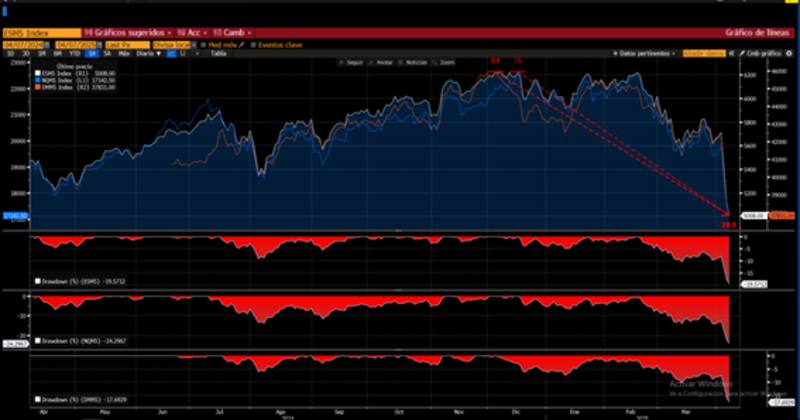This screenshot has width=800, height=420.
Task: Select the YTD time range tab
Action: [73, 54]
